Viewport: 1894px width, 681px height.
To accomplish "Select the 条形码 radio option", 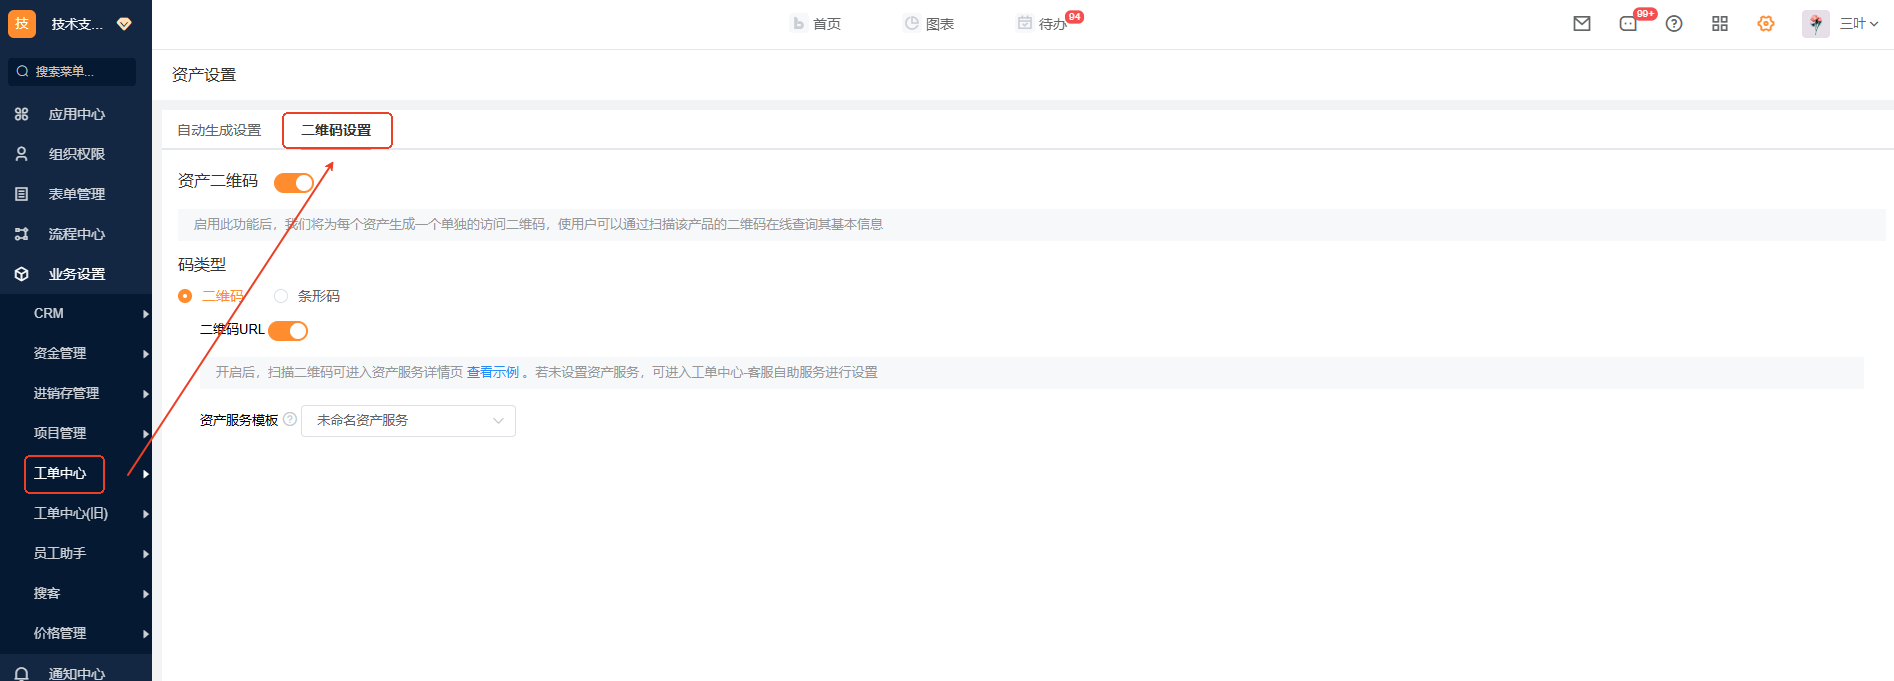I will point(281,296).
